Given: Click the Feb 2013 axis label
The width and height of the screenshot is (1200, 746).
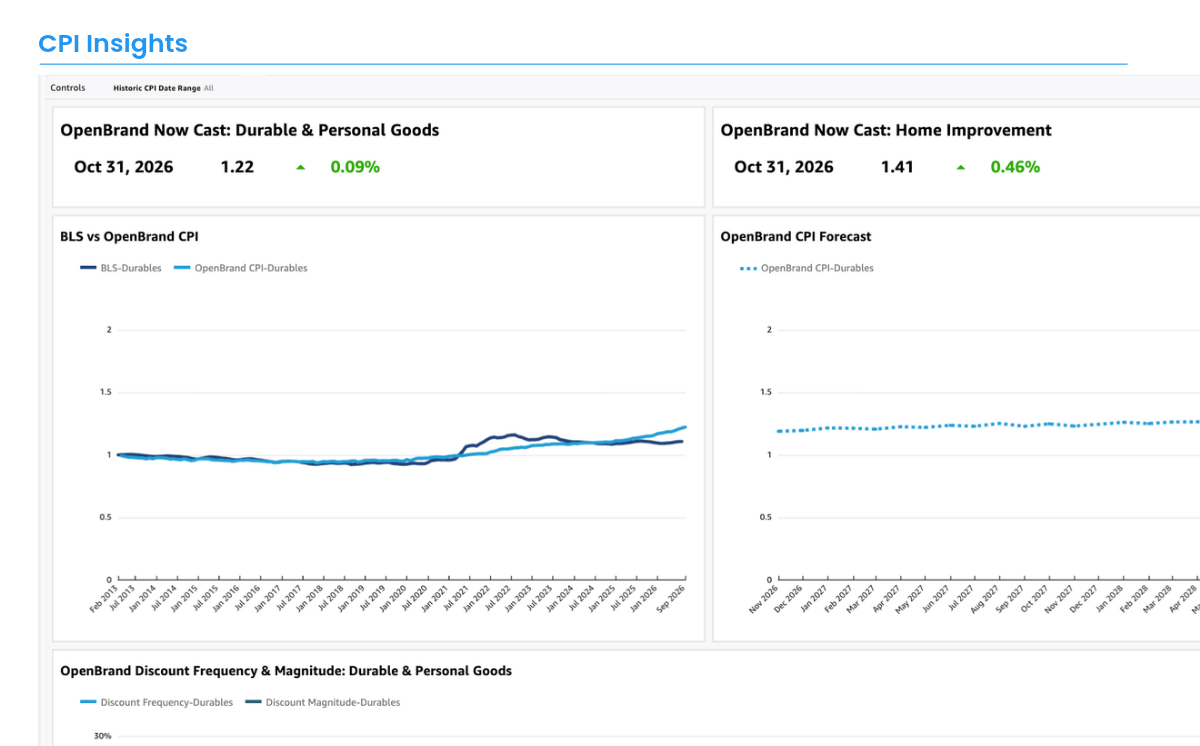Looking at the screenshot, I should point(105,599).
